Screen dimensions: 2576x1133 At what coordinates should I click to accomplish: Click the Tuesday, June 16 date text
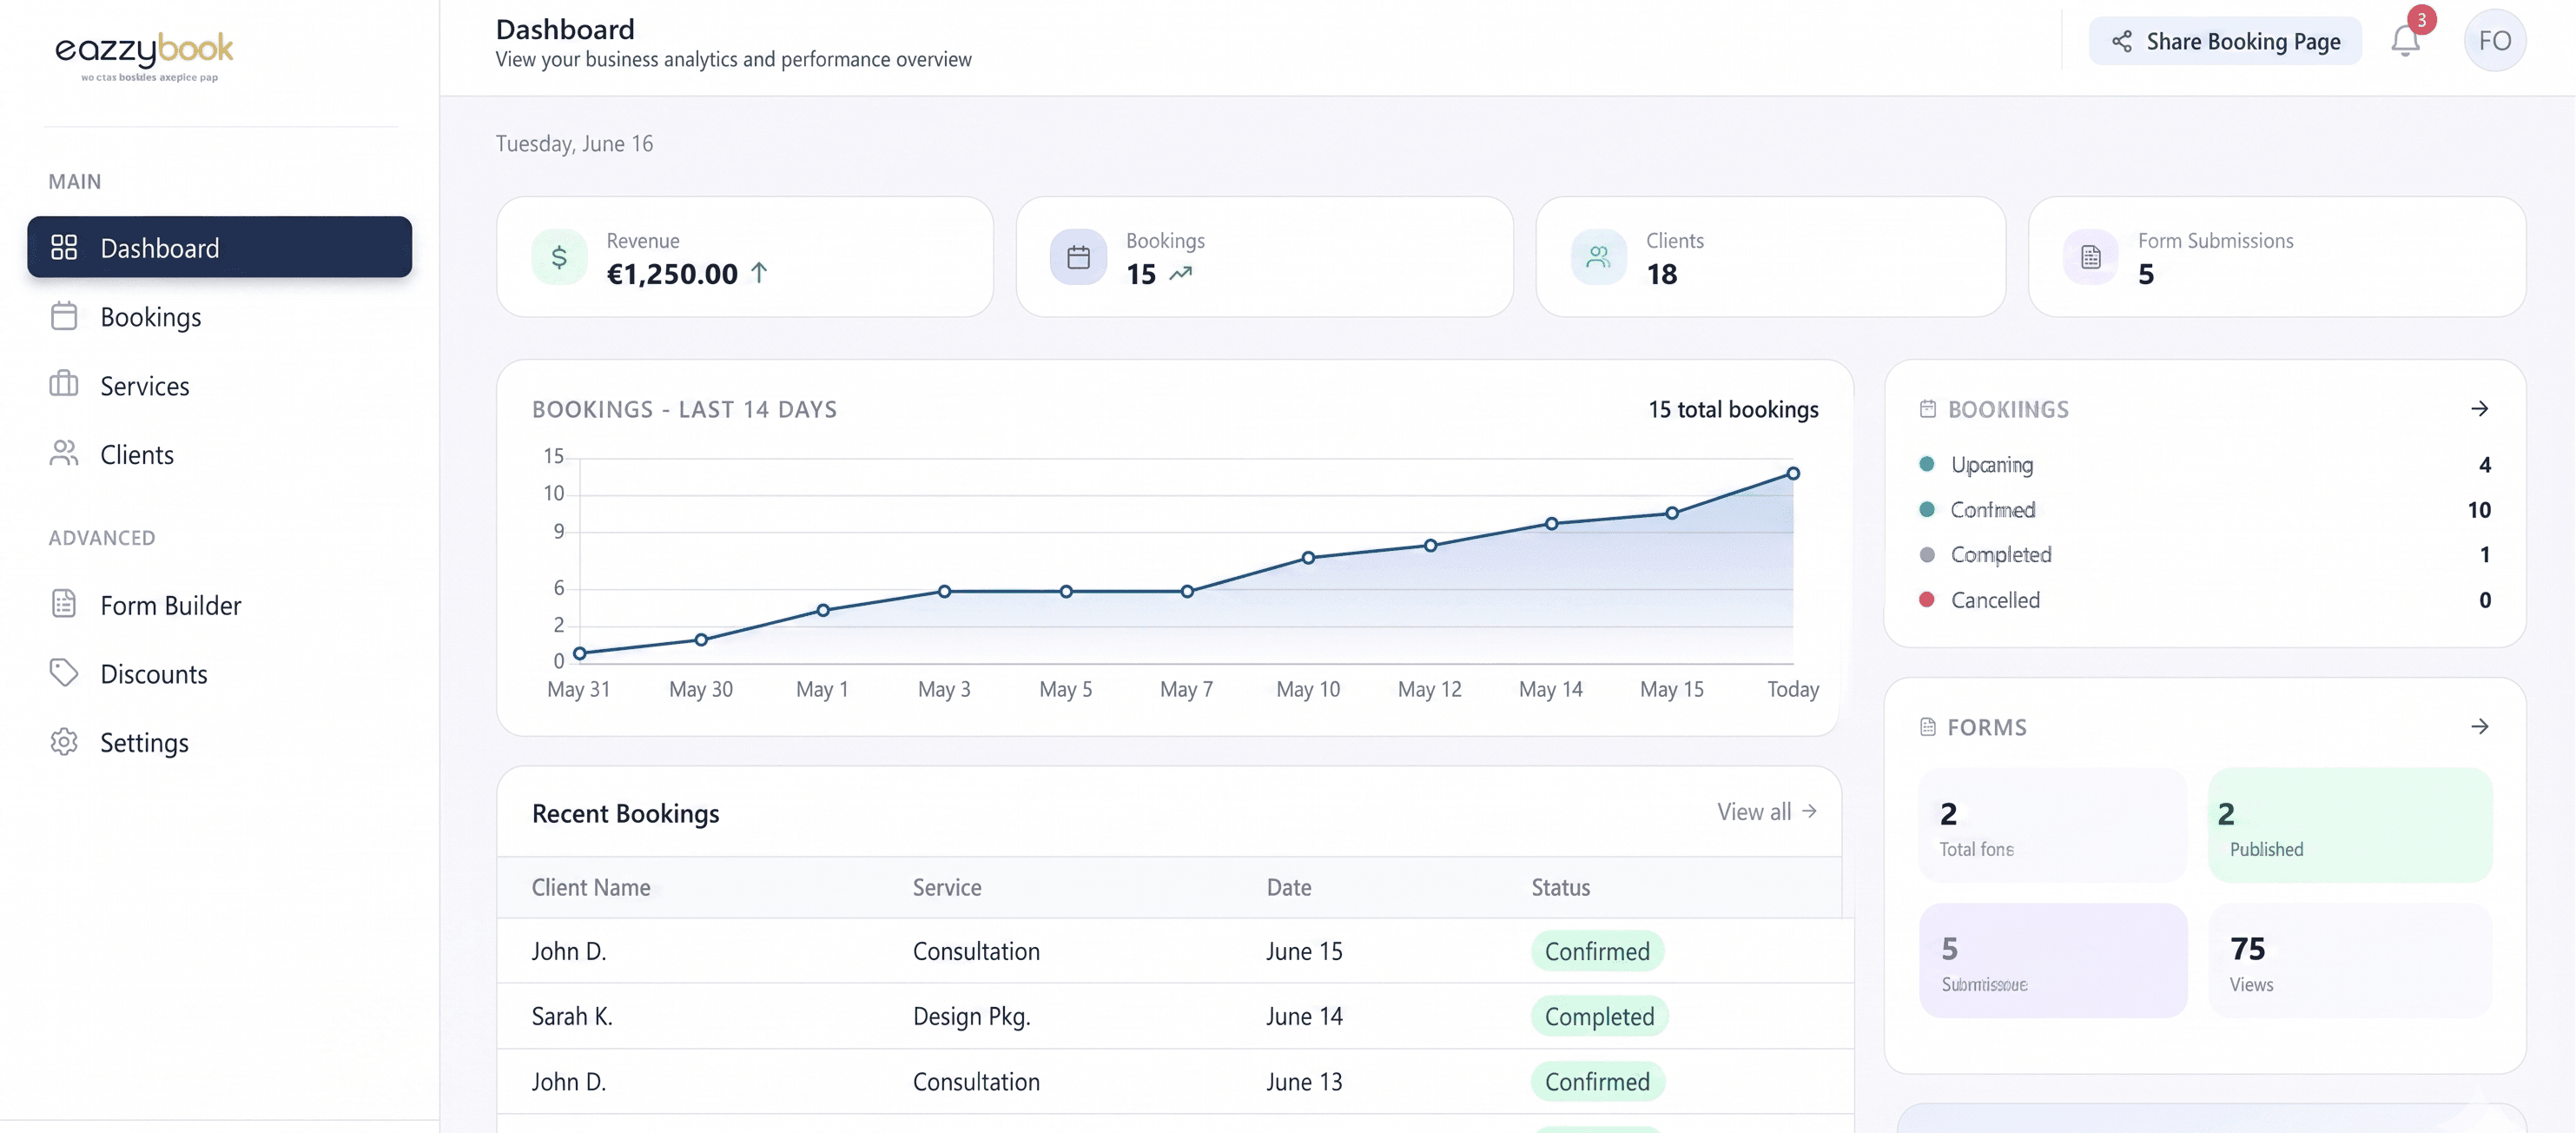[x=574, y=143]
